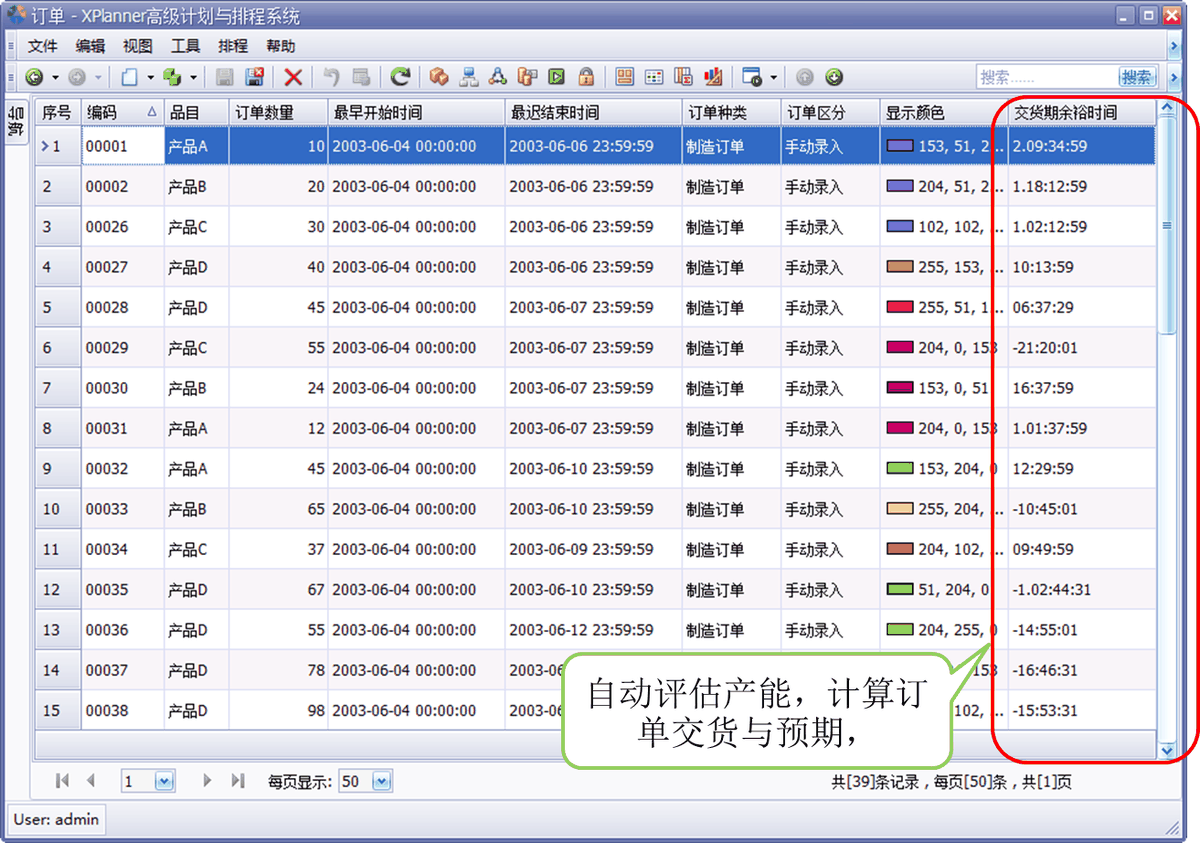Expand dropdown arrow beside the new document icon

tap(150, 77)
